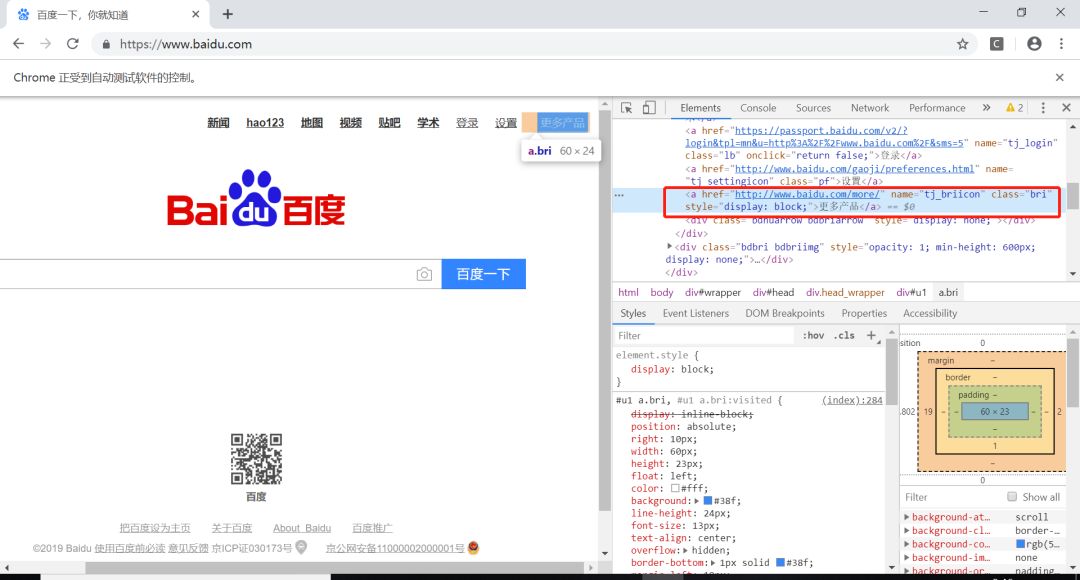Switch to the Console tab

758,108
